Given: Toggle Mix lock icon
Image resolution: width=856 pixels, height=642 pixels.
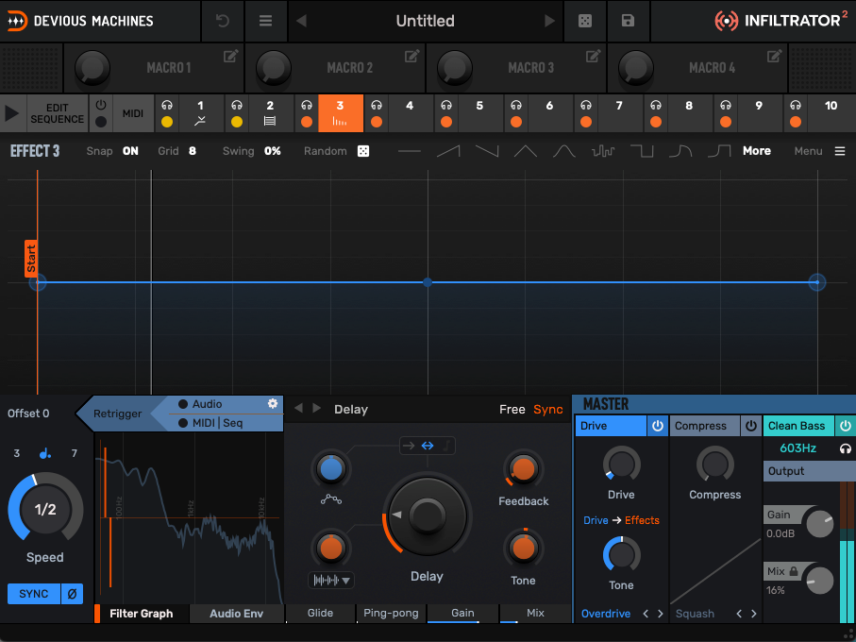Looking at the screenshot, I should (793, 571).
